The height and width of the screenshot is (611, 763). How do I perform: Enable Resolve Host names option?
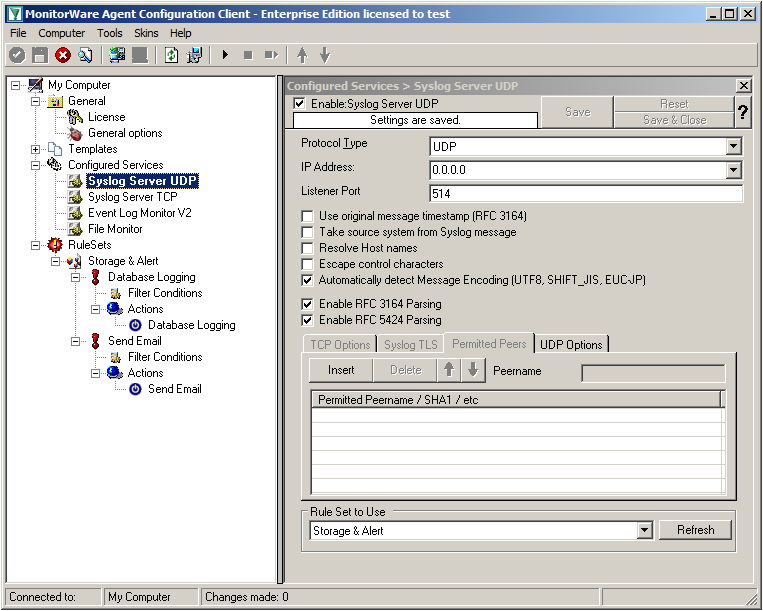307,248
